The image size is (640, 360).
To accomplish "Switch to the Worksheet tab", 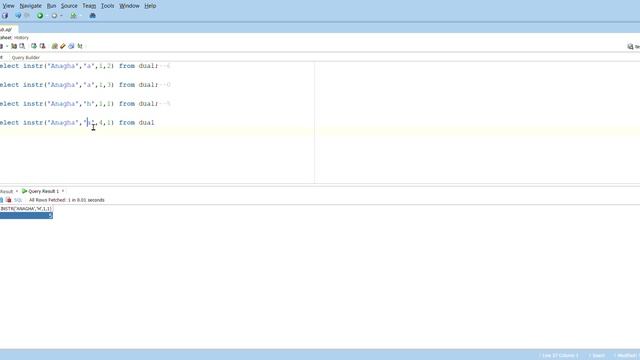I will point(6,38).
